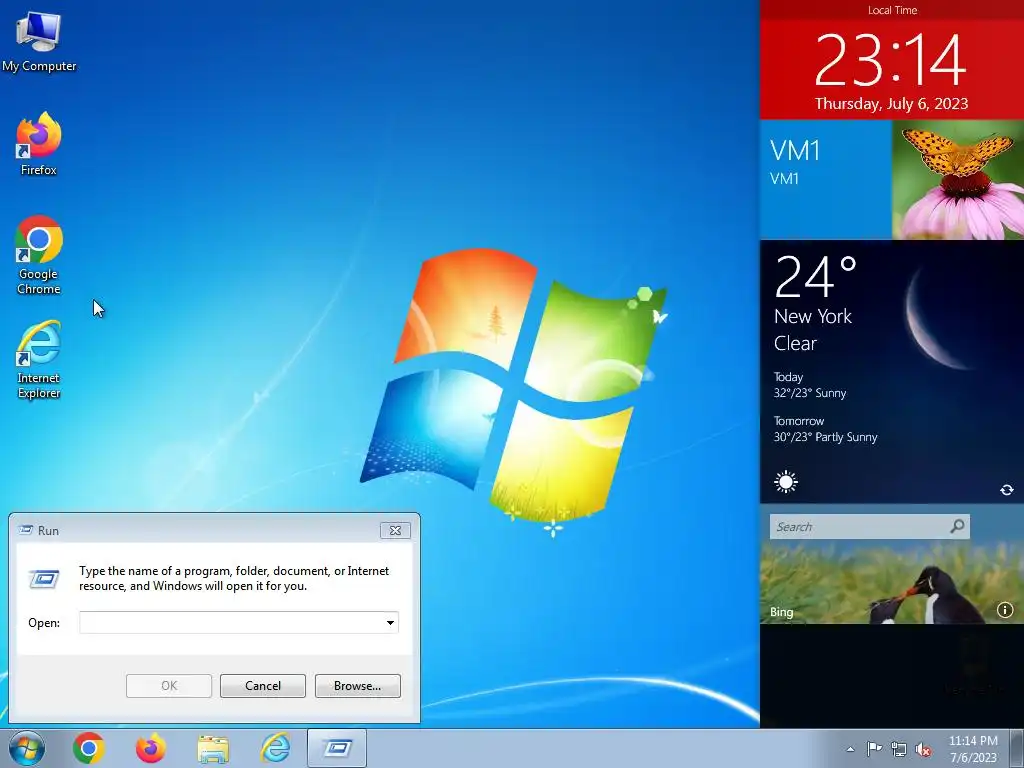1024x768 pixels.
Task: Click the search magnifier icon
Action: tap(957, 526)
